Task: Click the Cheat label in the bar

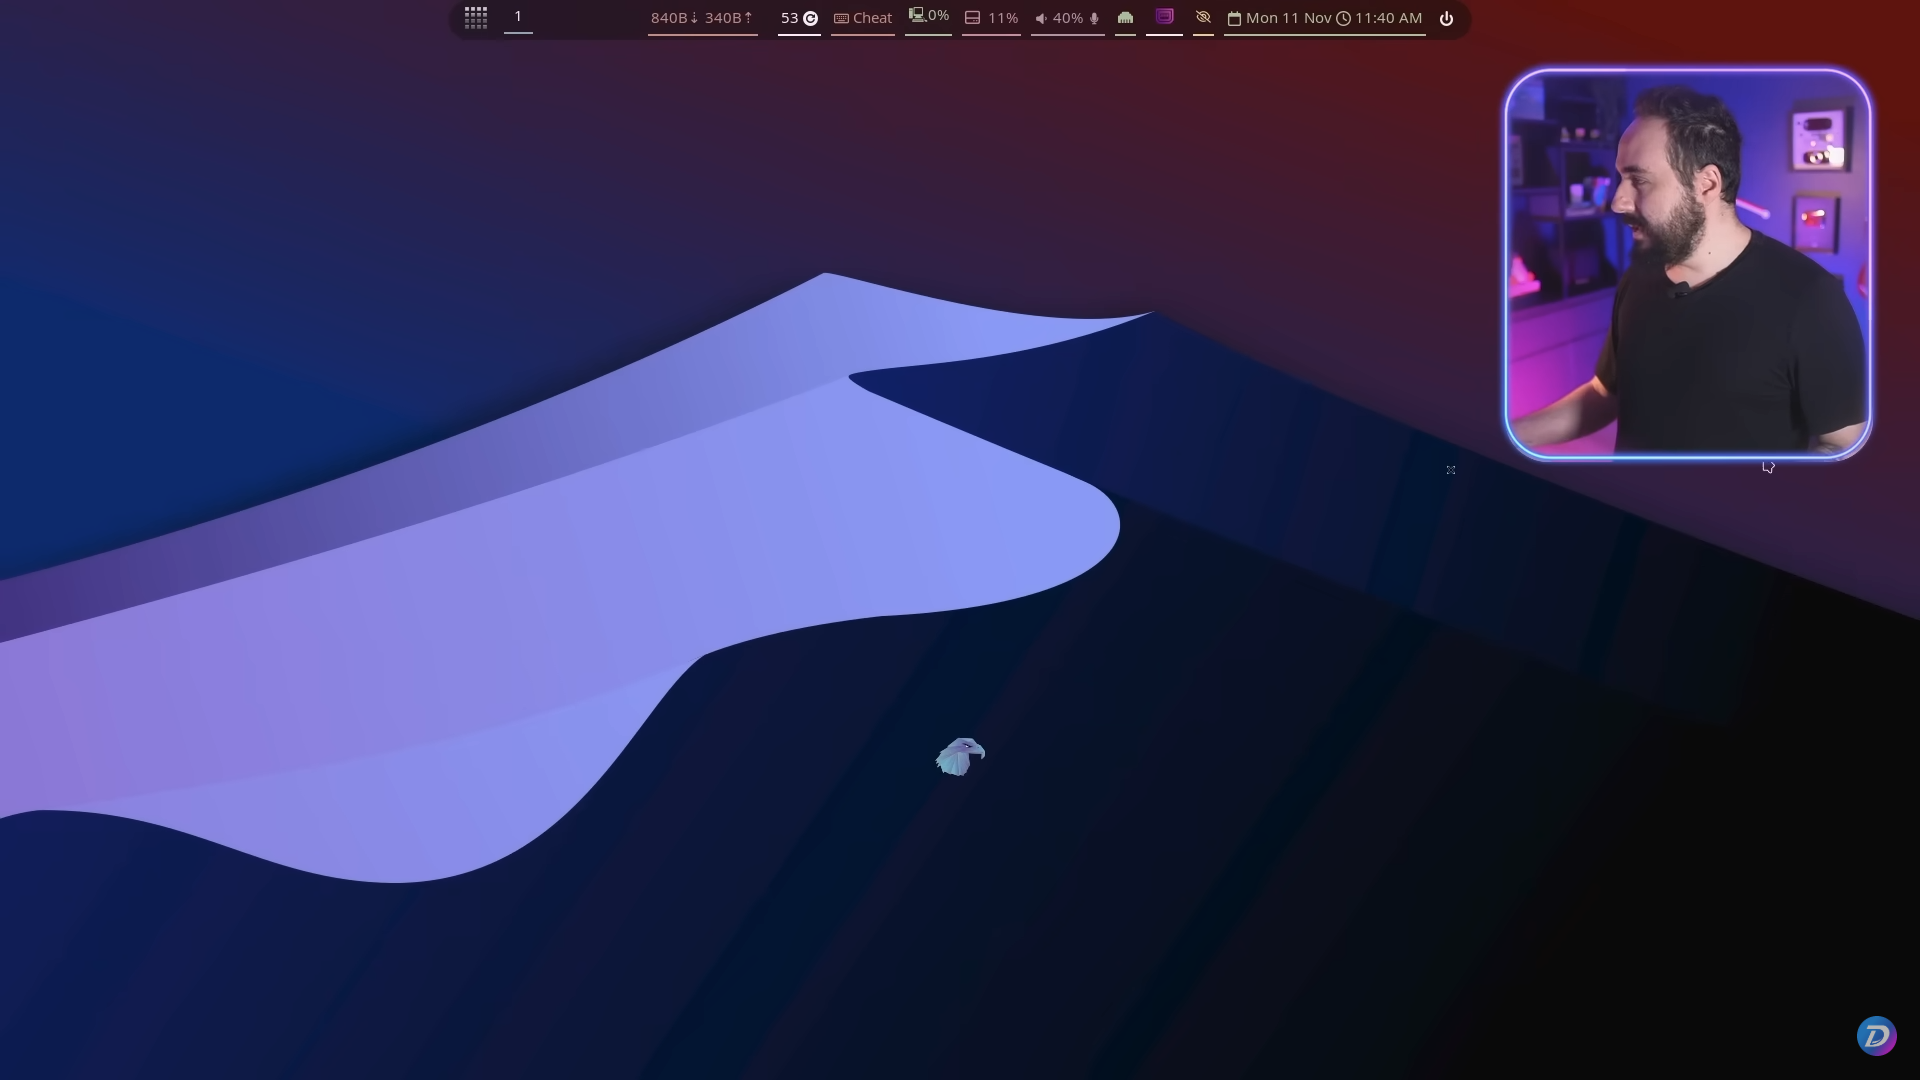Action: coord(870,17)
